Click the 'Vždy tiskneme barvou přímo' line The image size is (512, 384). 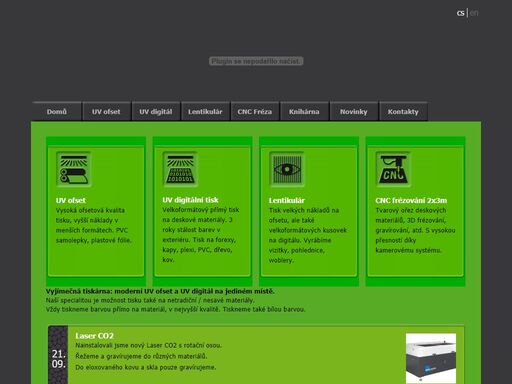tap(175, 309)
